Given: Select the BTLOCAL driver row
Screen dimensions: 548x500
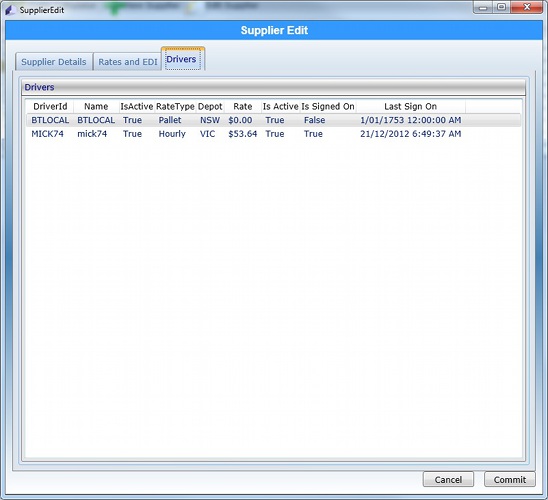Looking at the screenshot, I should [x=274, y=120].
